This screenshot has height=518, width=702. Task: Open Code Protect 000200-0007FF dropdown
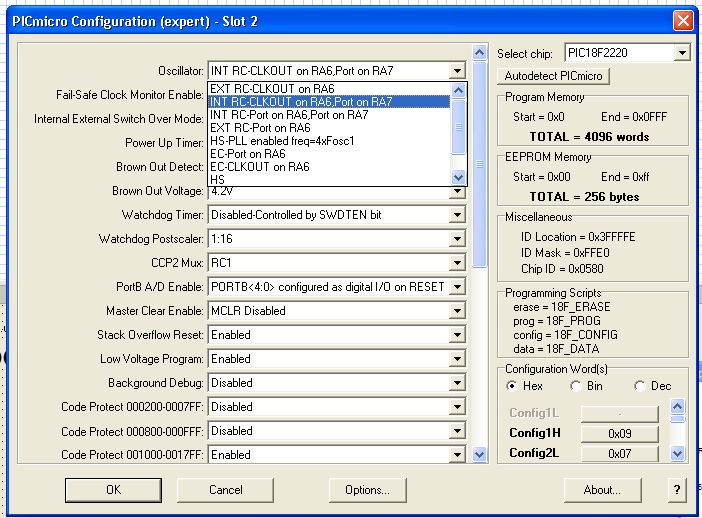pos(457,407)
